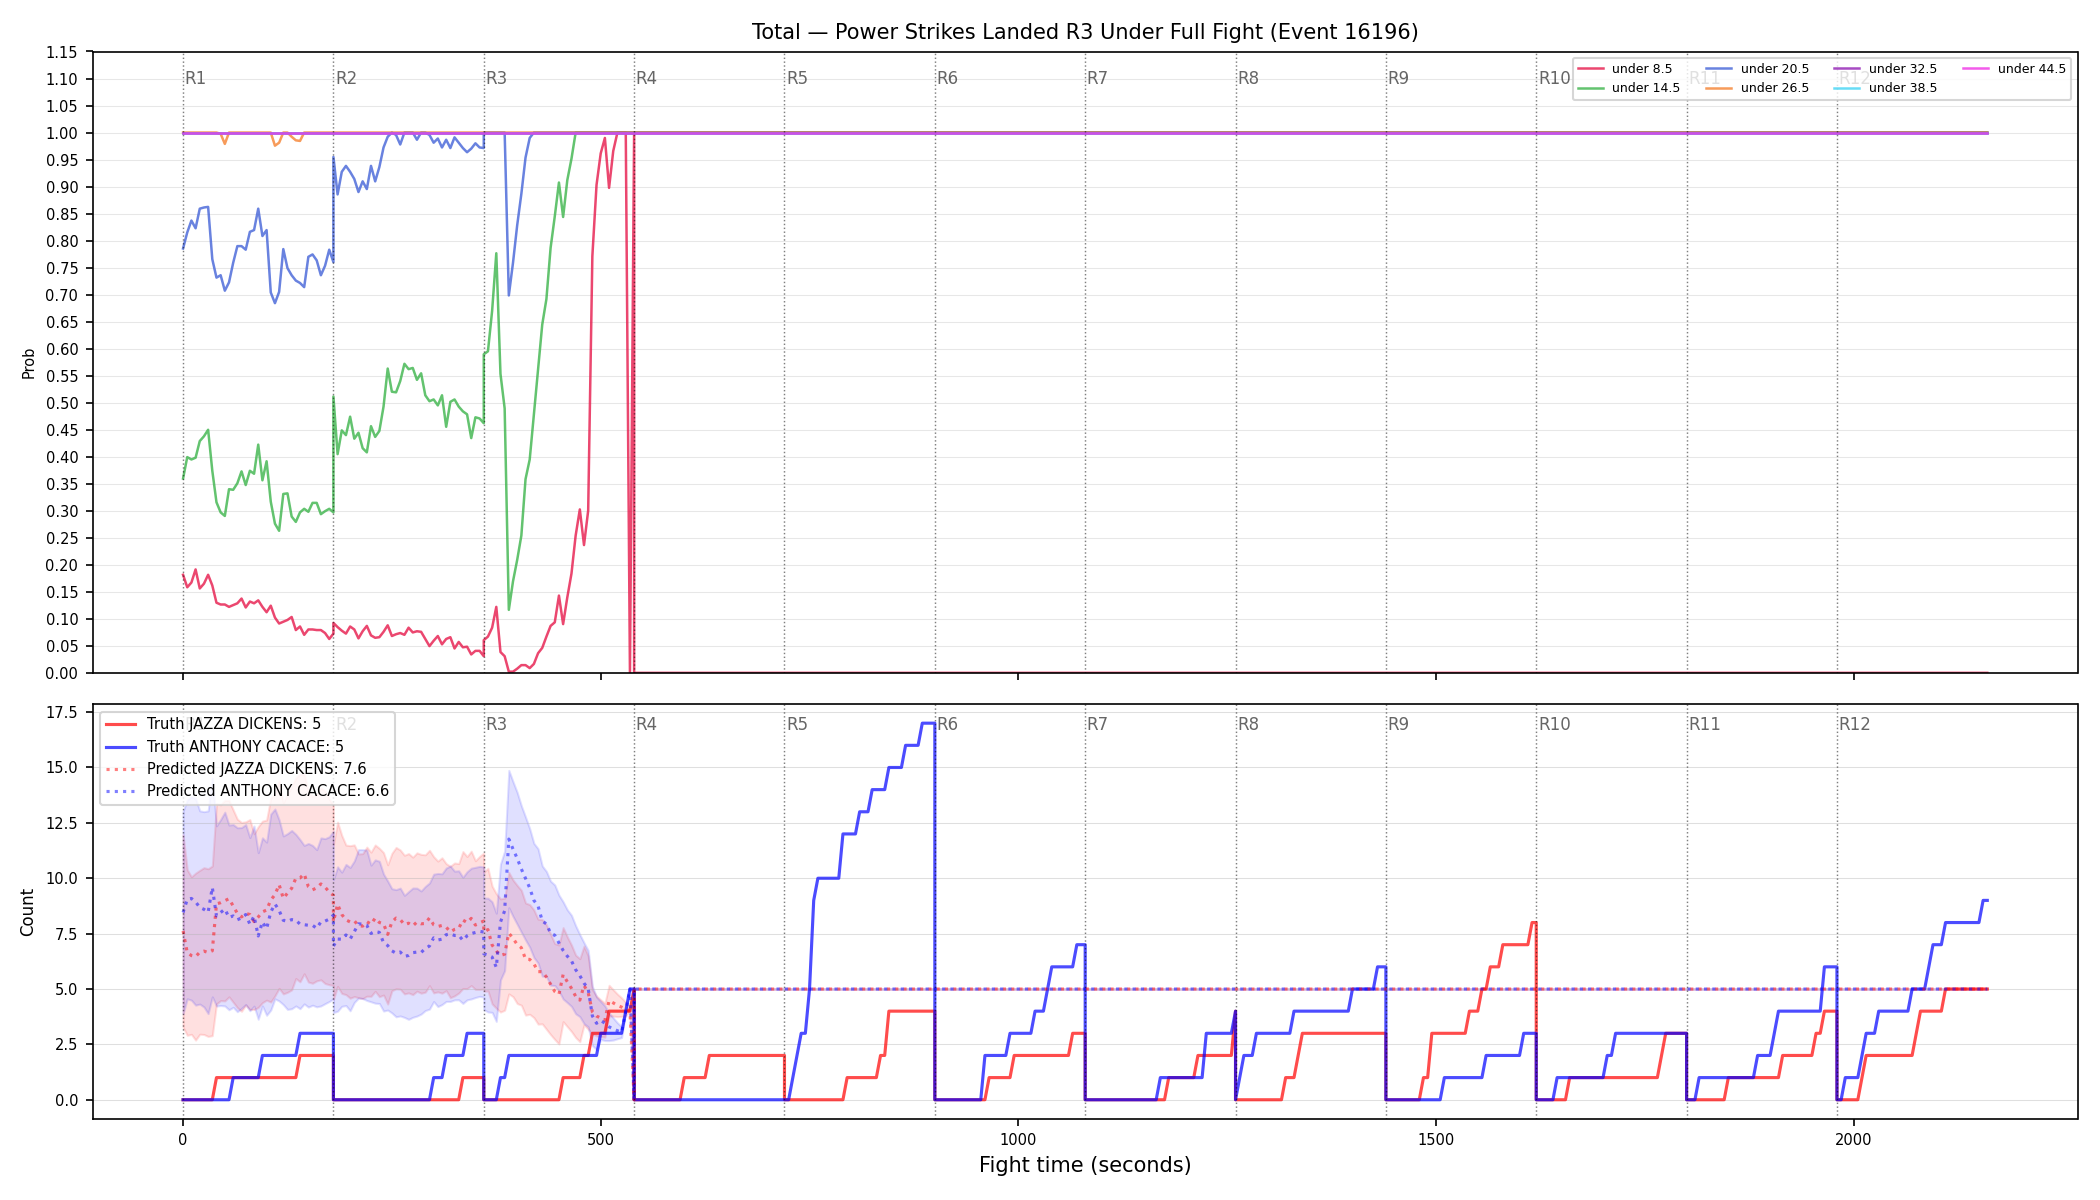This screenshot has height=1200, width=2100.
Task: Click the chart title mentioning Event 16196
Action: (1085, 32)
